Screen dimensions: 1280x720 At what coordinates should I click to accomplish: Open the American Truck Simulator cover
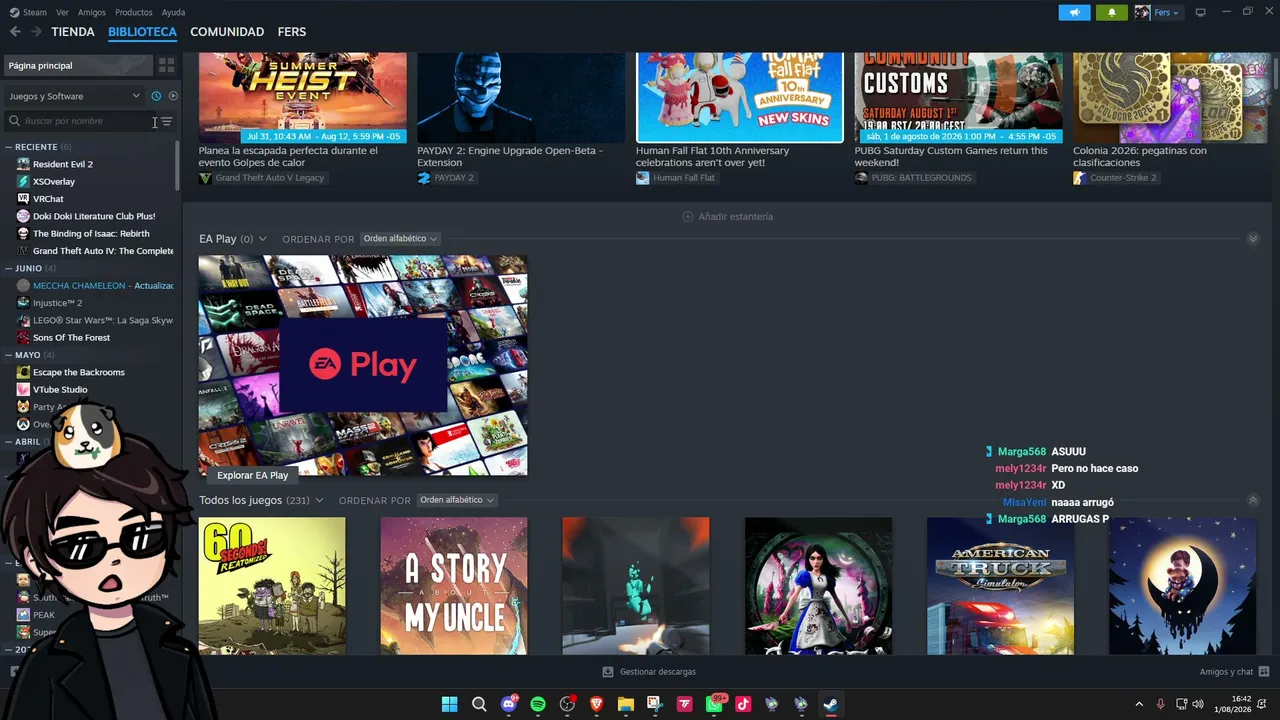pyautogui.click(x=1001, y=586)
